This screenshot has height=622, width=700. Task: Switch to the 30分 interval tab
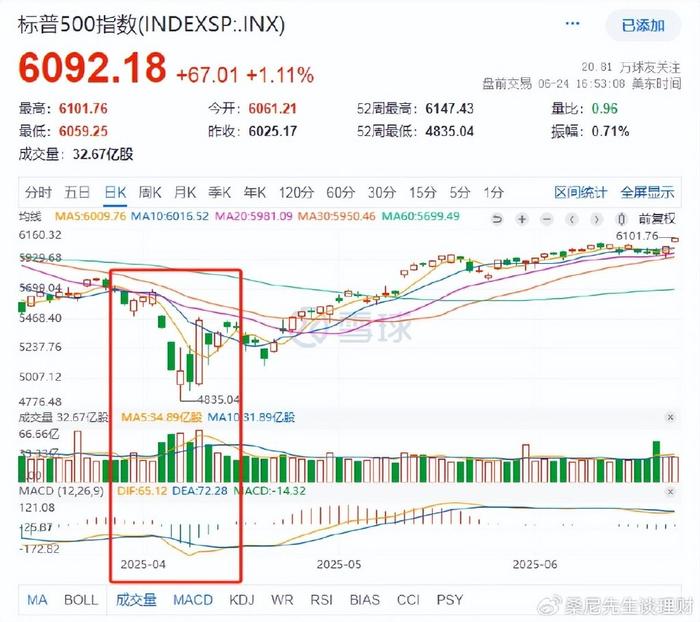[x=382, y=192]
